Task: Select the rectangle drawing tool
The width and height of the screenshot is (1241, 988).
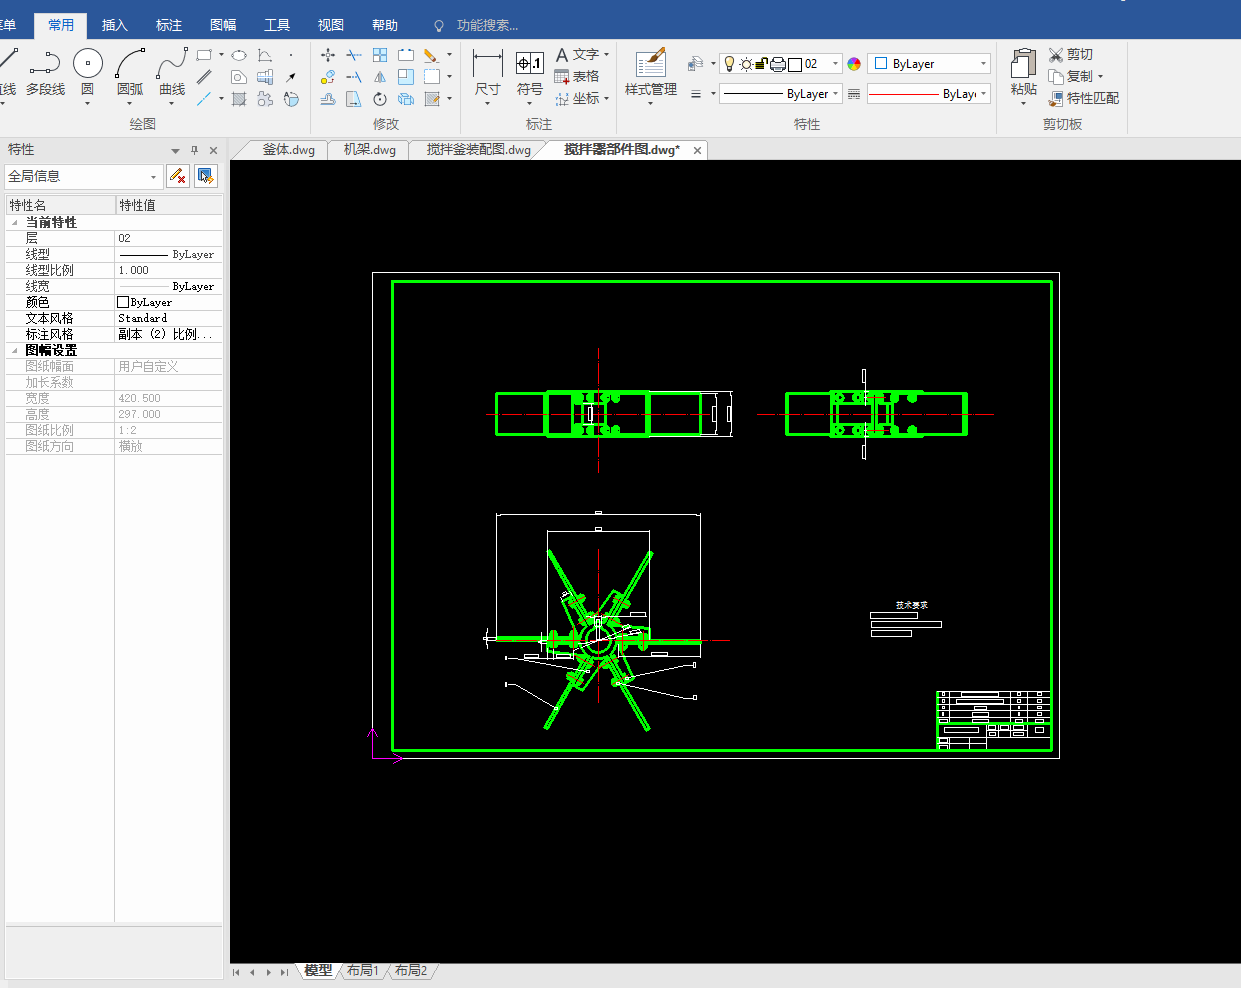Action: click(x=204, y=55)
